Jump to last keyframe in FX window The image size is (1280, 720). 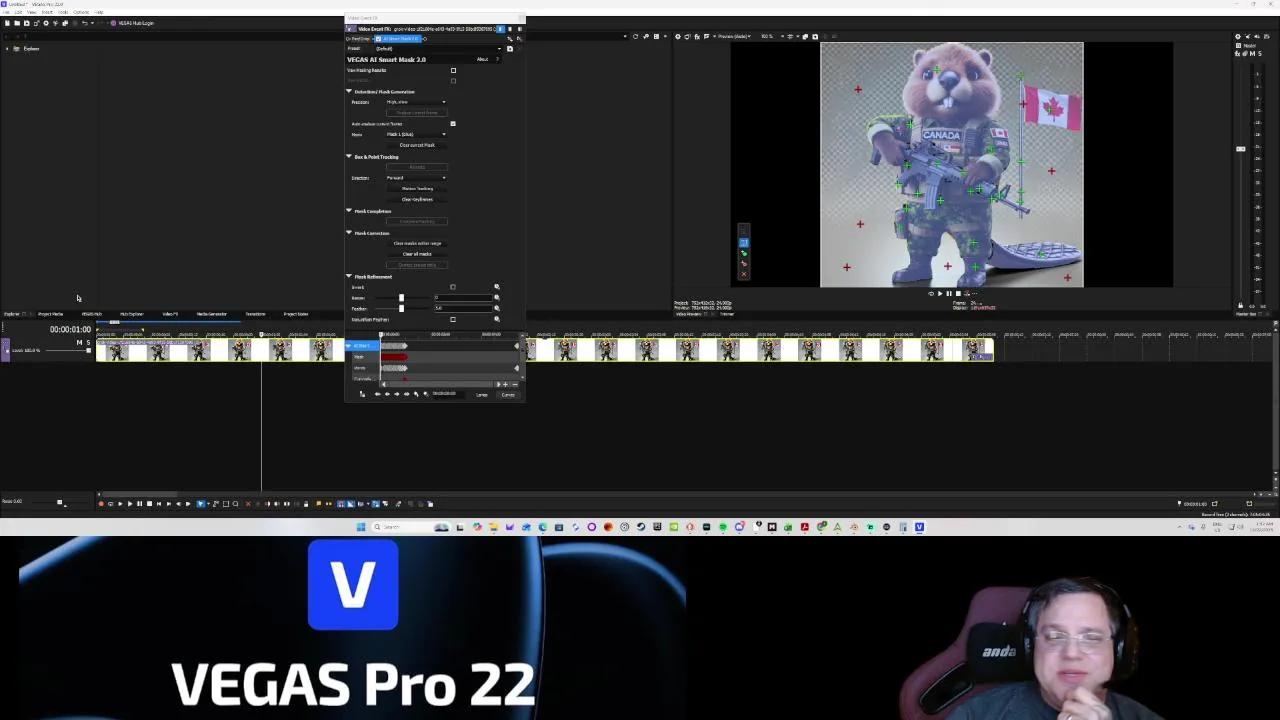click(x=407, y=394)
